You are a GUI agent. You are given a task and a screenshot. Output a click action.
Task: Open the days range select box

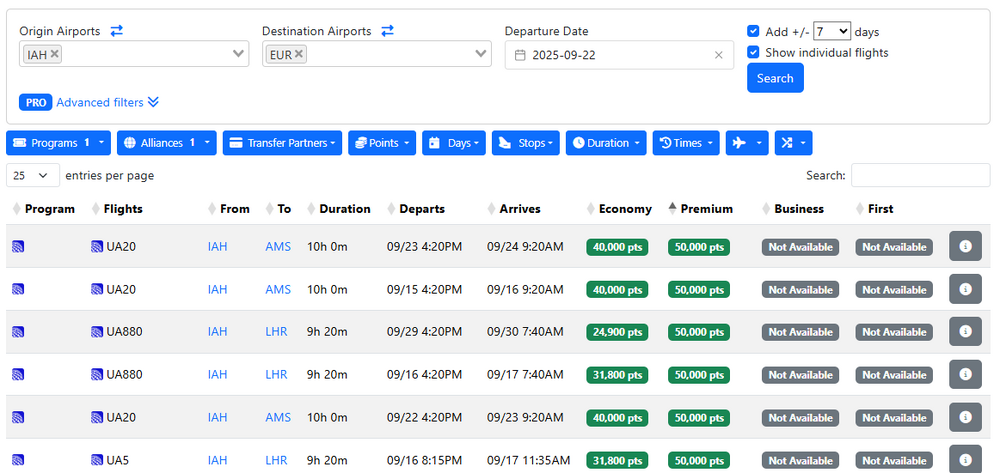coord(831,31)
